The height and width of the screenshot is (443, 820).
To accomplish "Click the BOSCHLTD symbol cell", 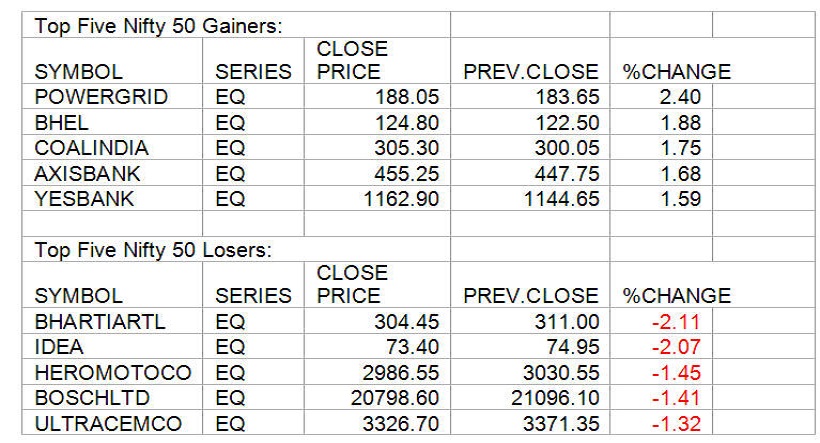I will [x=91, y=397].
